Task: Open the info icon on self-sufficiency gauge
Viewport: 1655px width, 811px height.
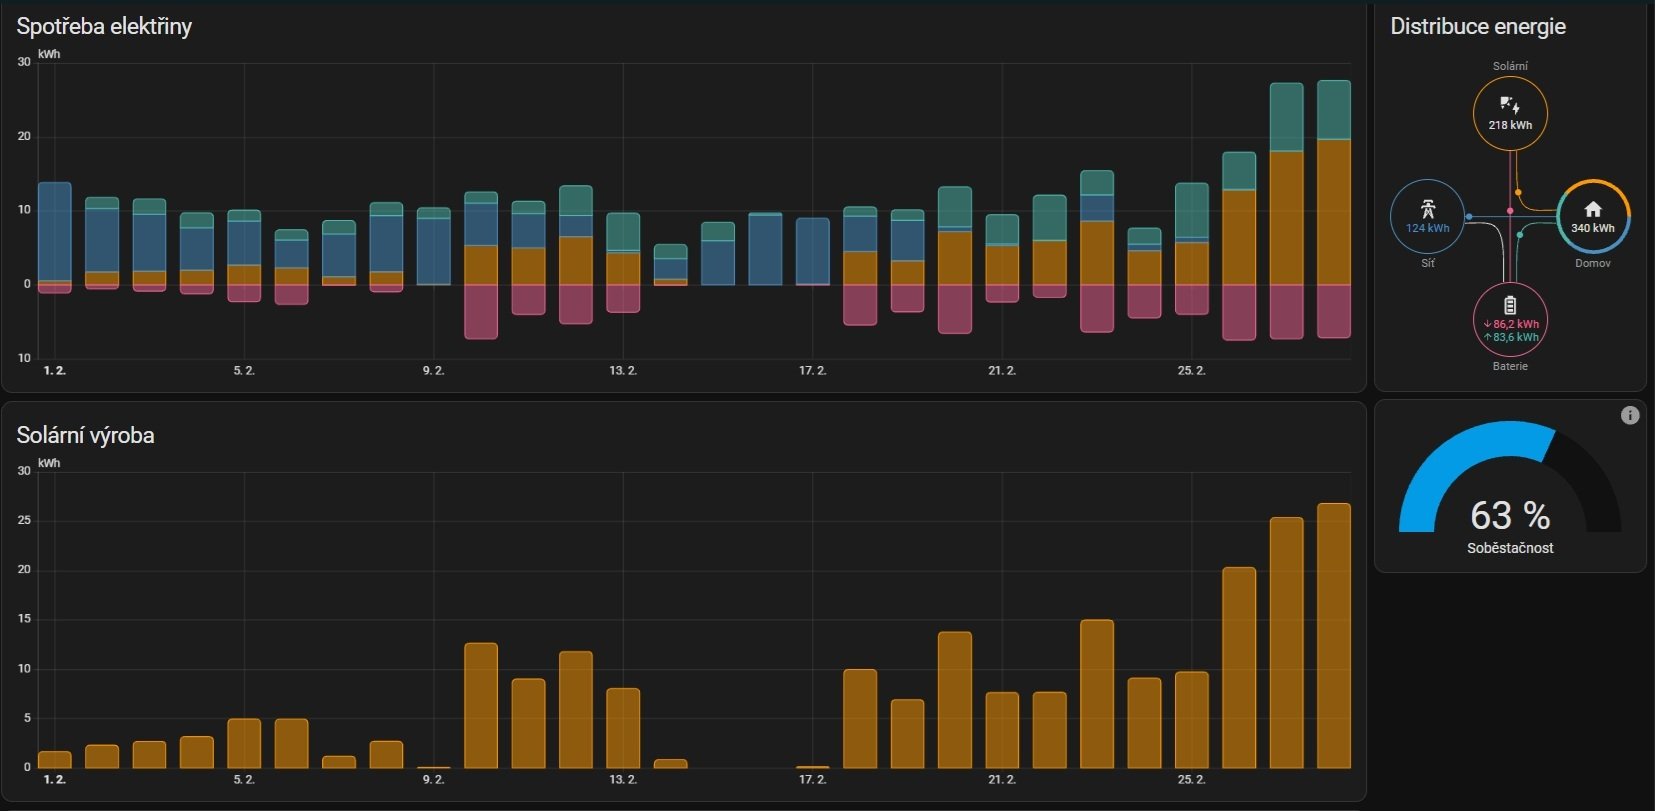Action: tap(1630, 415)
